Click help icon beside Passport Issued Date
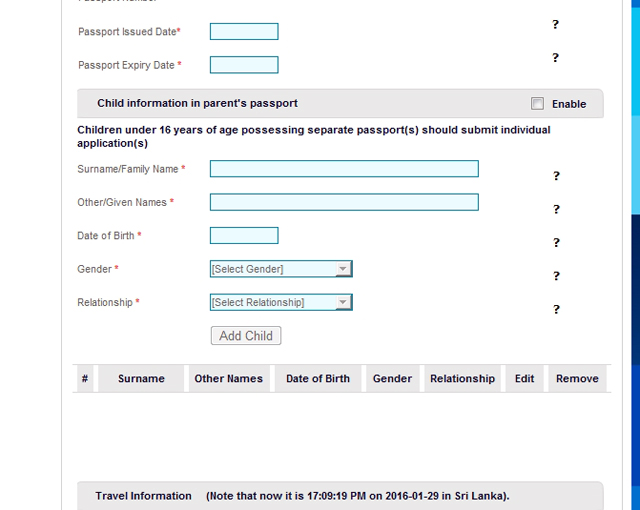Viewport: 640px width, 510px height. [x=556, y=24]
